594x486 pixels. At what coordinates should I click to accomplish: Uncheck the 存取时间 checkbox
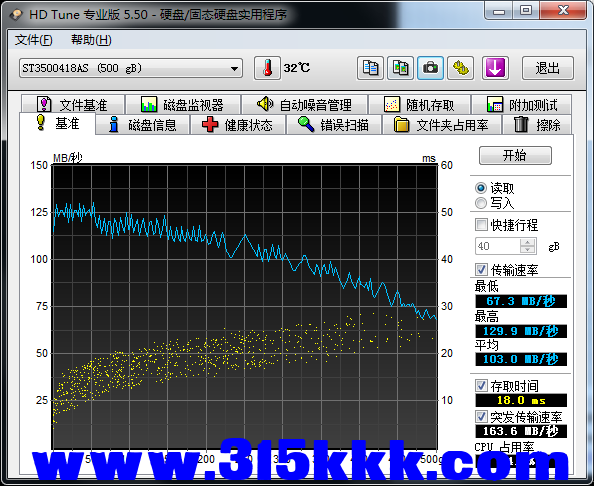[481, 386]
